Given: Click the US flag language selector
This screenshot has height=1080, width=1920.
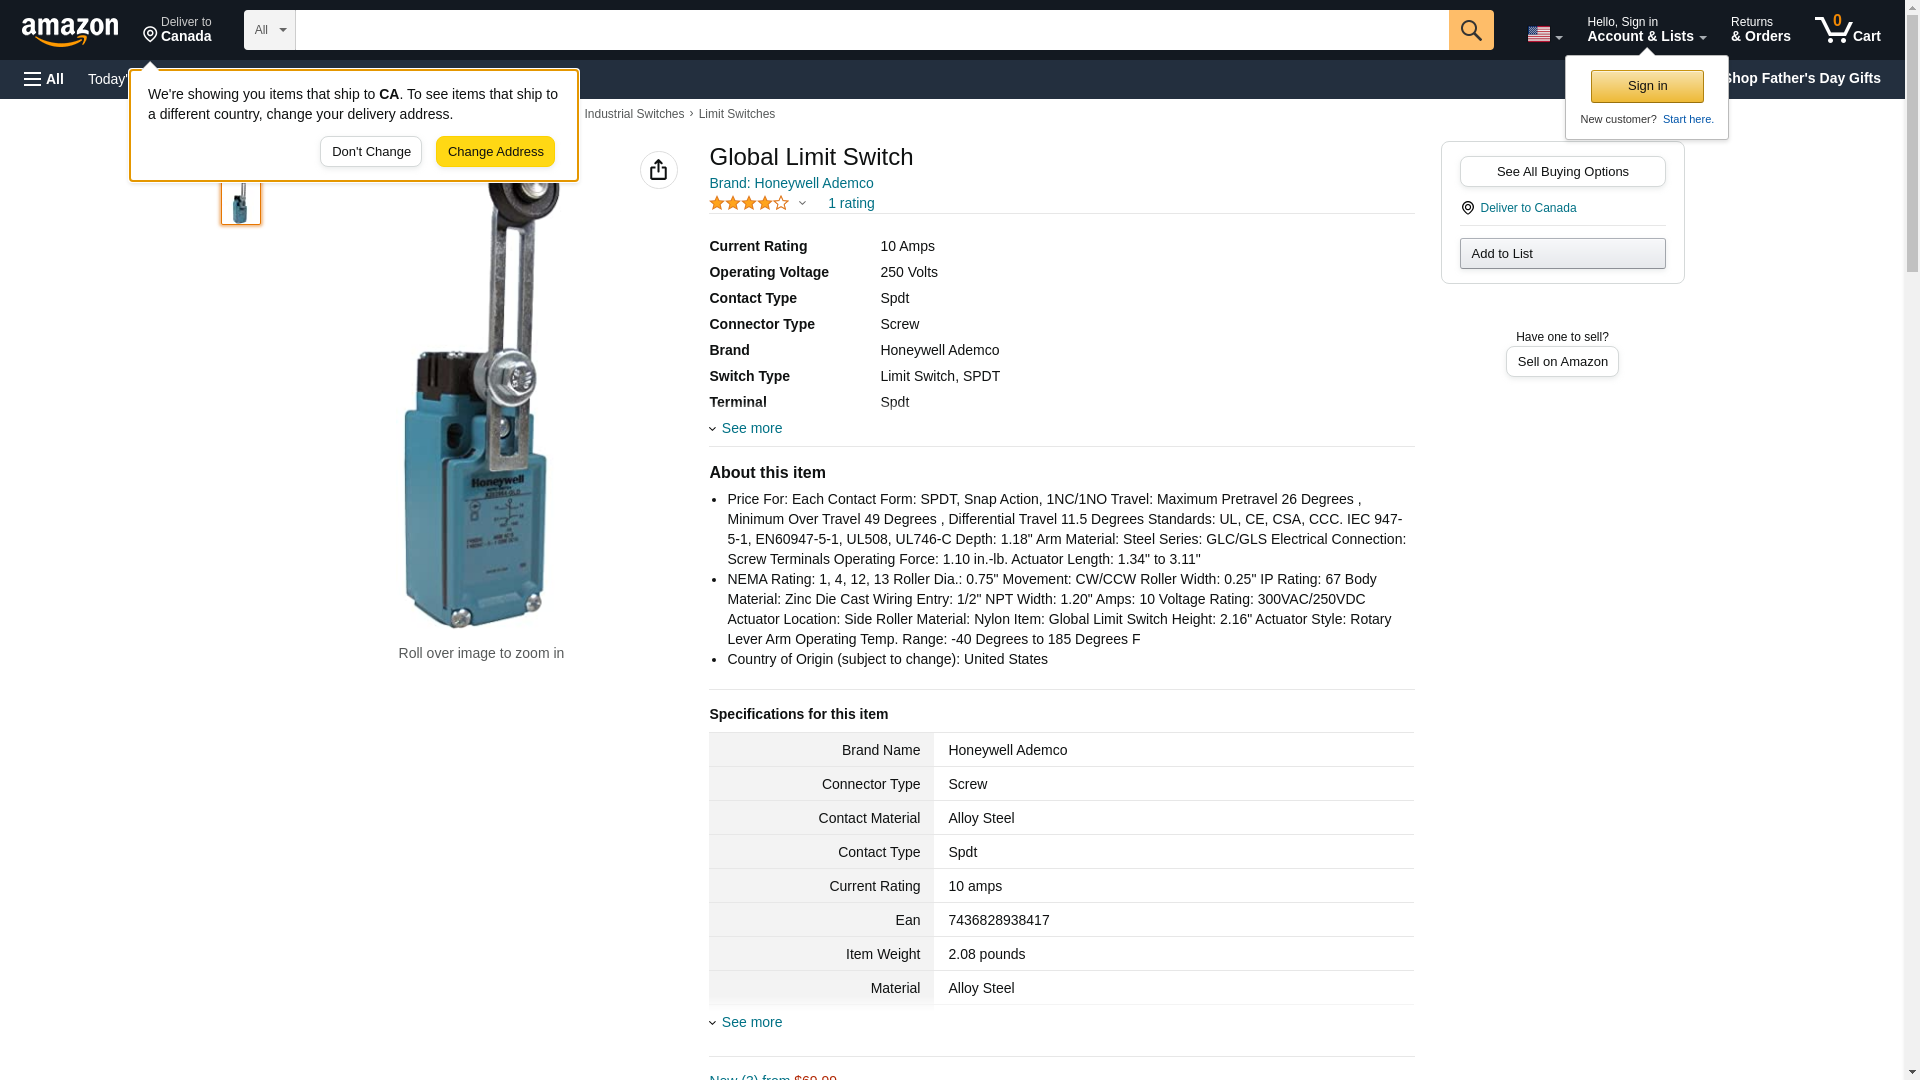Looking at the screenshot, I should (x=1543, y=34).
